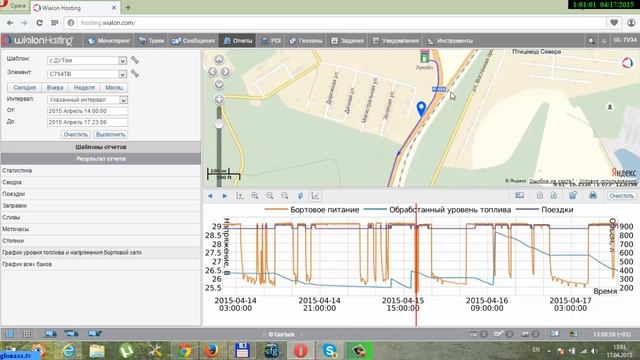Expand the Шаблон dropdown
The height and width of the screenshot is (360, 640).
coord(122,60)
